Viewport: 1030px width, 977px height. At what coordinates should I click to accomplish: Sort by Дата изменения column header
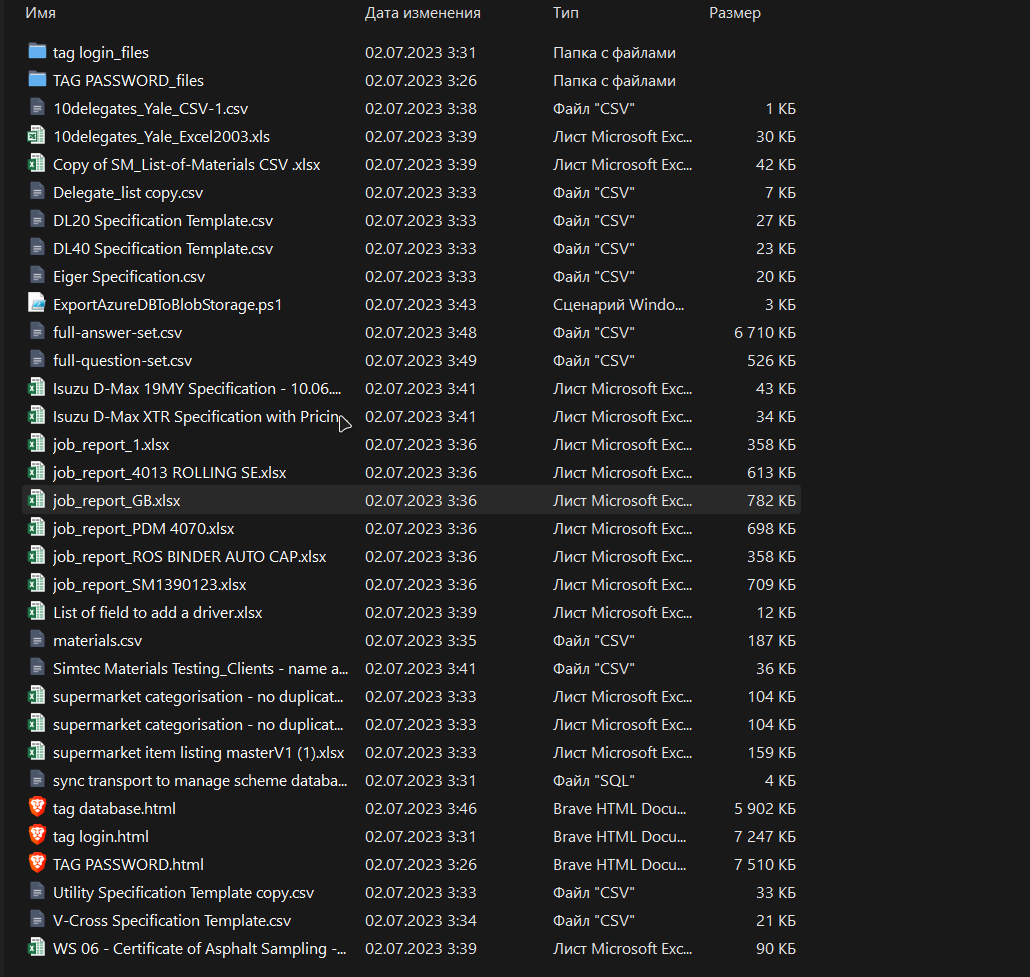(x=422, y=13)
